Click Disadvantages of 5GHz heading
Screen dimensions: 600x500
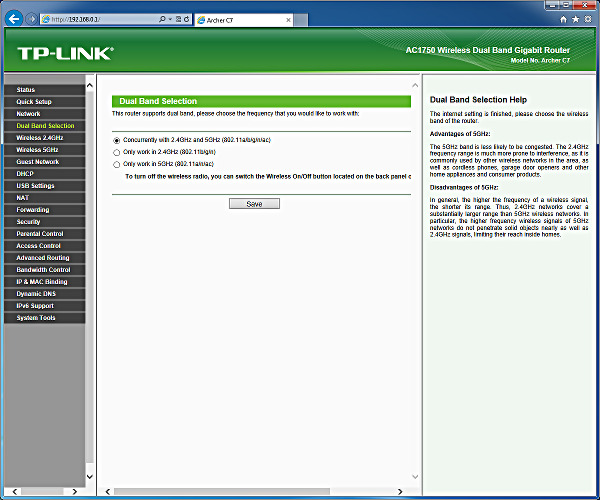[x=464, y=187]
